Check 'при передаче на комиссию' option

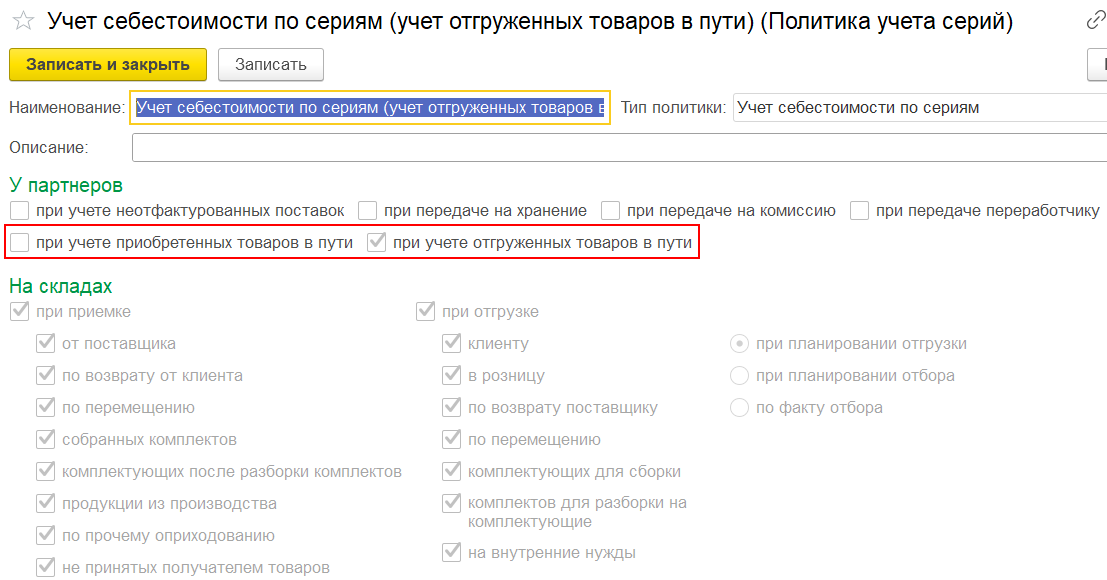point(610,211)
